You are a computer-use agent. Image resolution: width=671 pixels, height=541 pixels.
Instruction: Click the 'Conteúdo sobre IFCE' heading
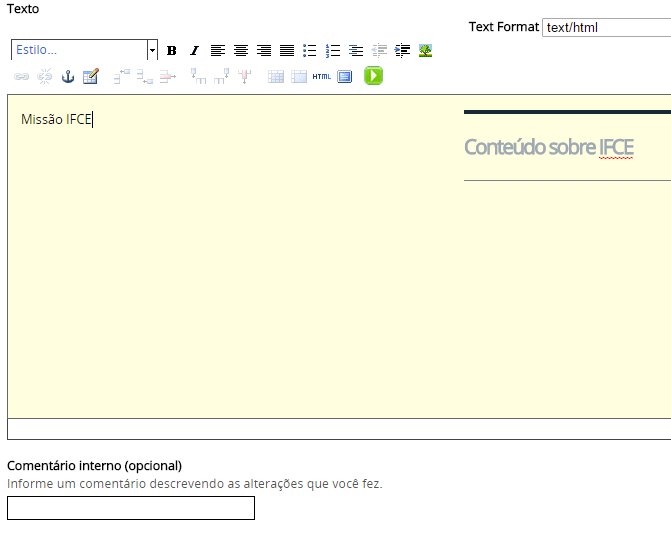point(549,147)
